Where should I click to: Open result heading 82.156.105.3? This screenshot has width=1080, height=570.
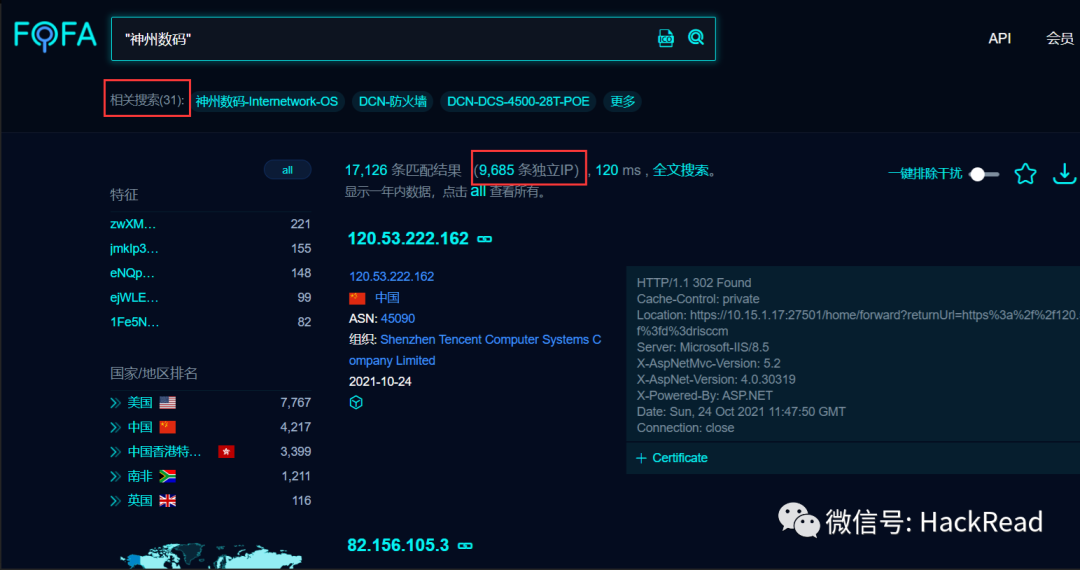[x=398, y=545]
